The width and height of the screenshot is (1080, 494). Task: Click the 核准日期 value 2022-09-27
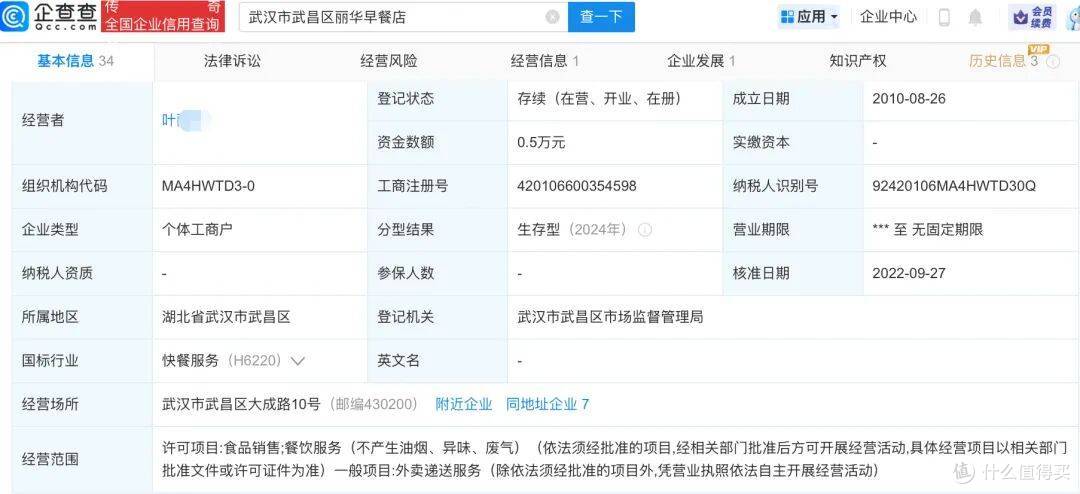point(908,273)
